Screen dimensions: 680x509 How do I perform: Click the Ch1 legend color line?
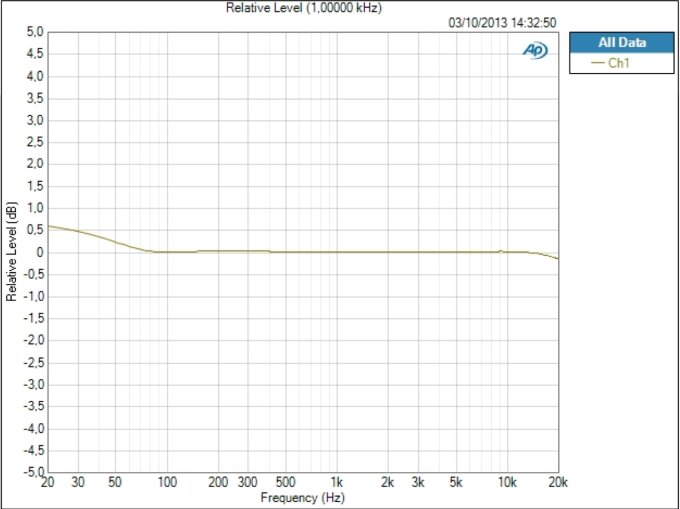click(x=598, y=63)
